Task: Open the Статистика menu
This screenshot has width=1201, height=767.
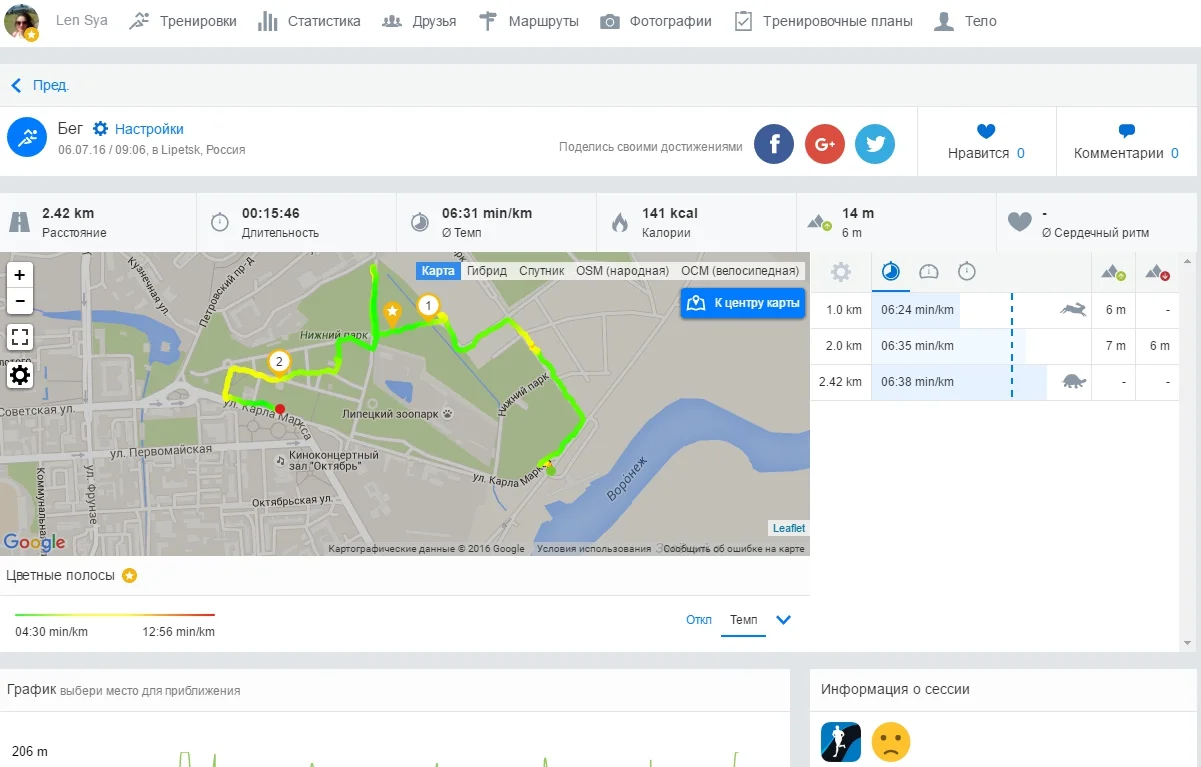Action: coord(309,21)
